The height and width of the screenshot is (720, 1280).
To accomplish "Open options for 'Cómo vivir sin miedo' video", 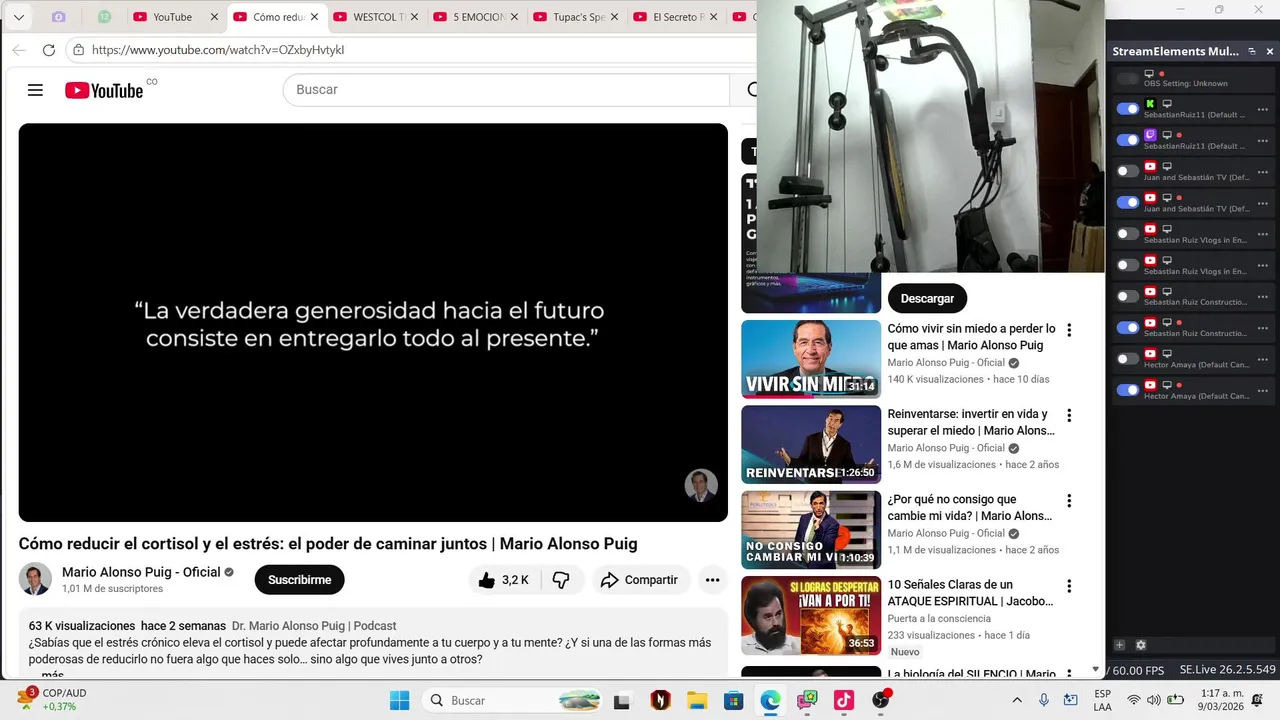I will click(1069, 330).
